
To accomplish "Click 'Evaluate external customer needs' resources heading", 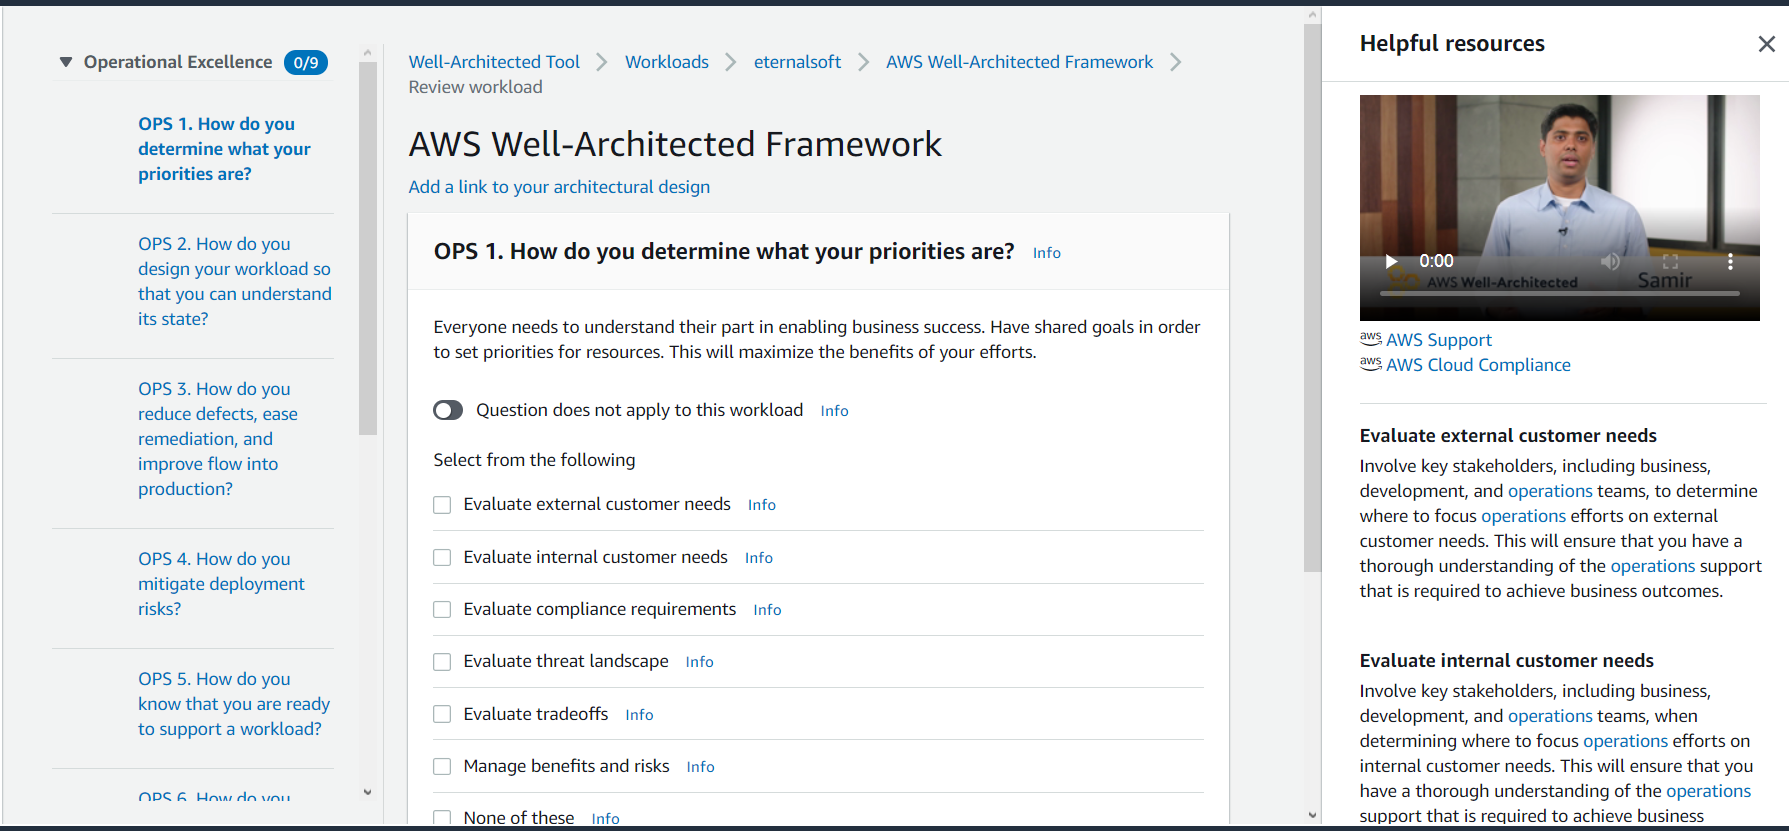I will (1508, 436).
